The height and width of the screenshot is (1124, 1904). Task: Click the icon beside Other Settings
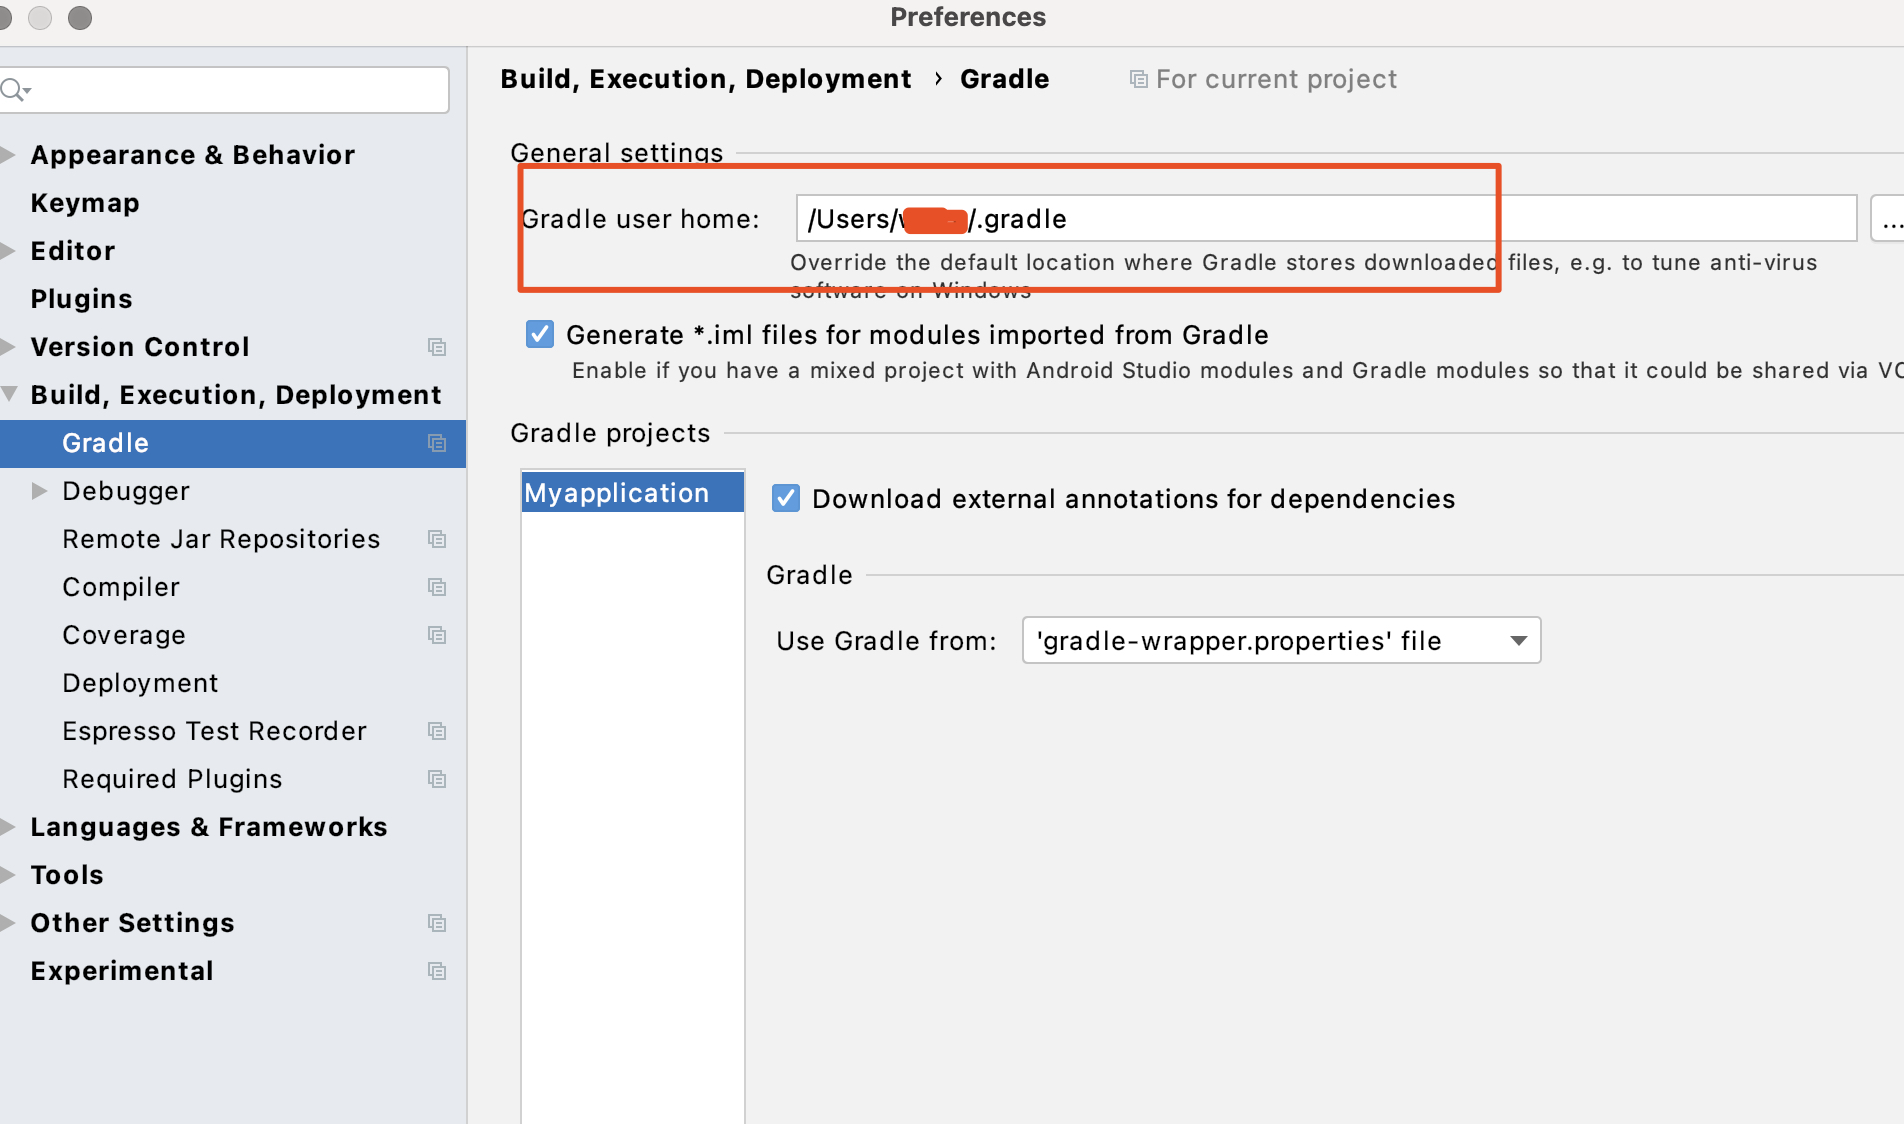[437, 923]
